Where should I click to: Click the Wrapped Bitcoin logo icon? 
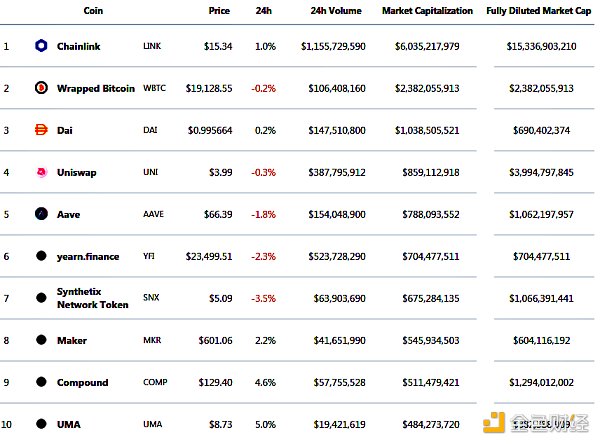(41, 88)
